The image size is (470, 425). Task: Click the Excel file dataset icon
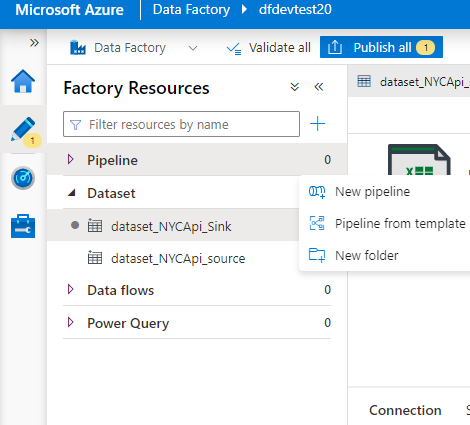coord(419,160)
